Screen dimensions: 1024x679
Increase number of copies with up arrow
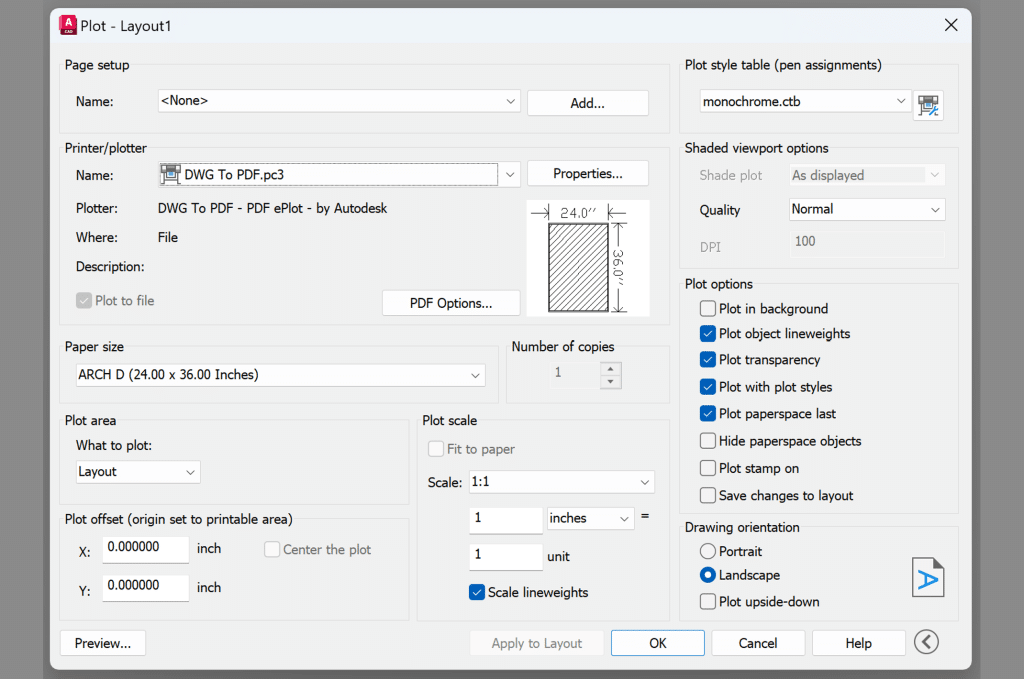click(610, 369)
